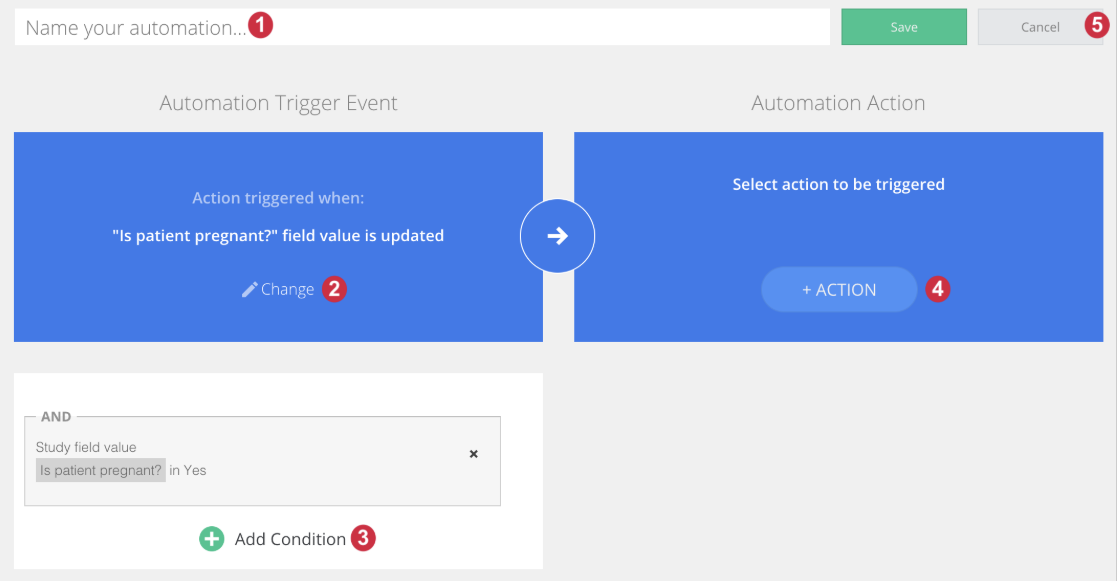Remove the condition with the x icon
Image resolution: width=1117 pixels, height=581 pixels.
pyautogui.click(x=474, y=454)
